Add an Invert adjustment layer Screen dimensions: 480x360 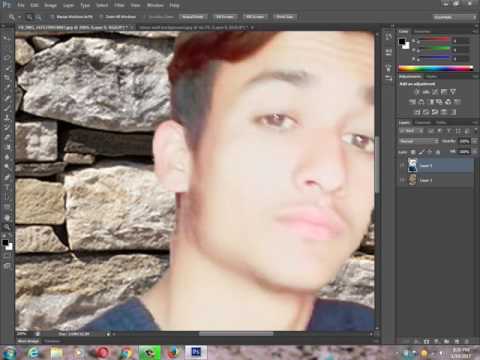click(417, 112)
